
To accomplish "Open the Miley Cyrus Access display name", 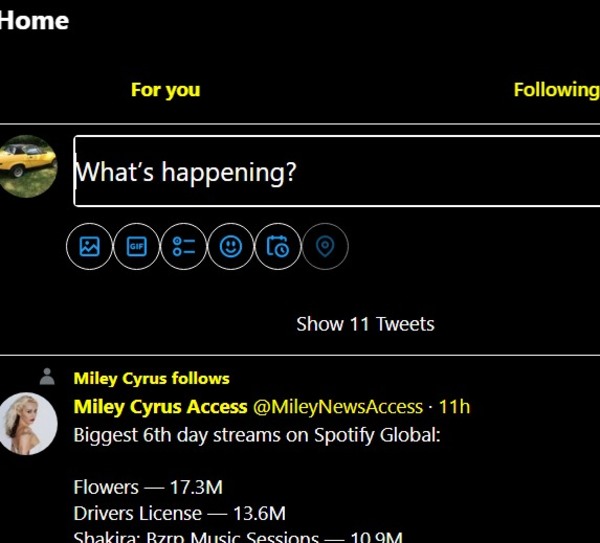I will click(x=160, y=407).
